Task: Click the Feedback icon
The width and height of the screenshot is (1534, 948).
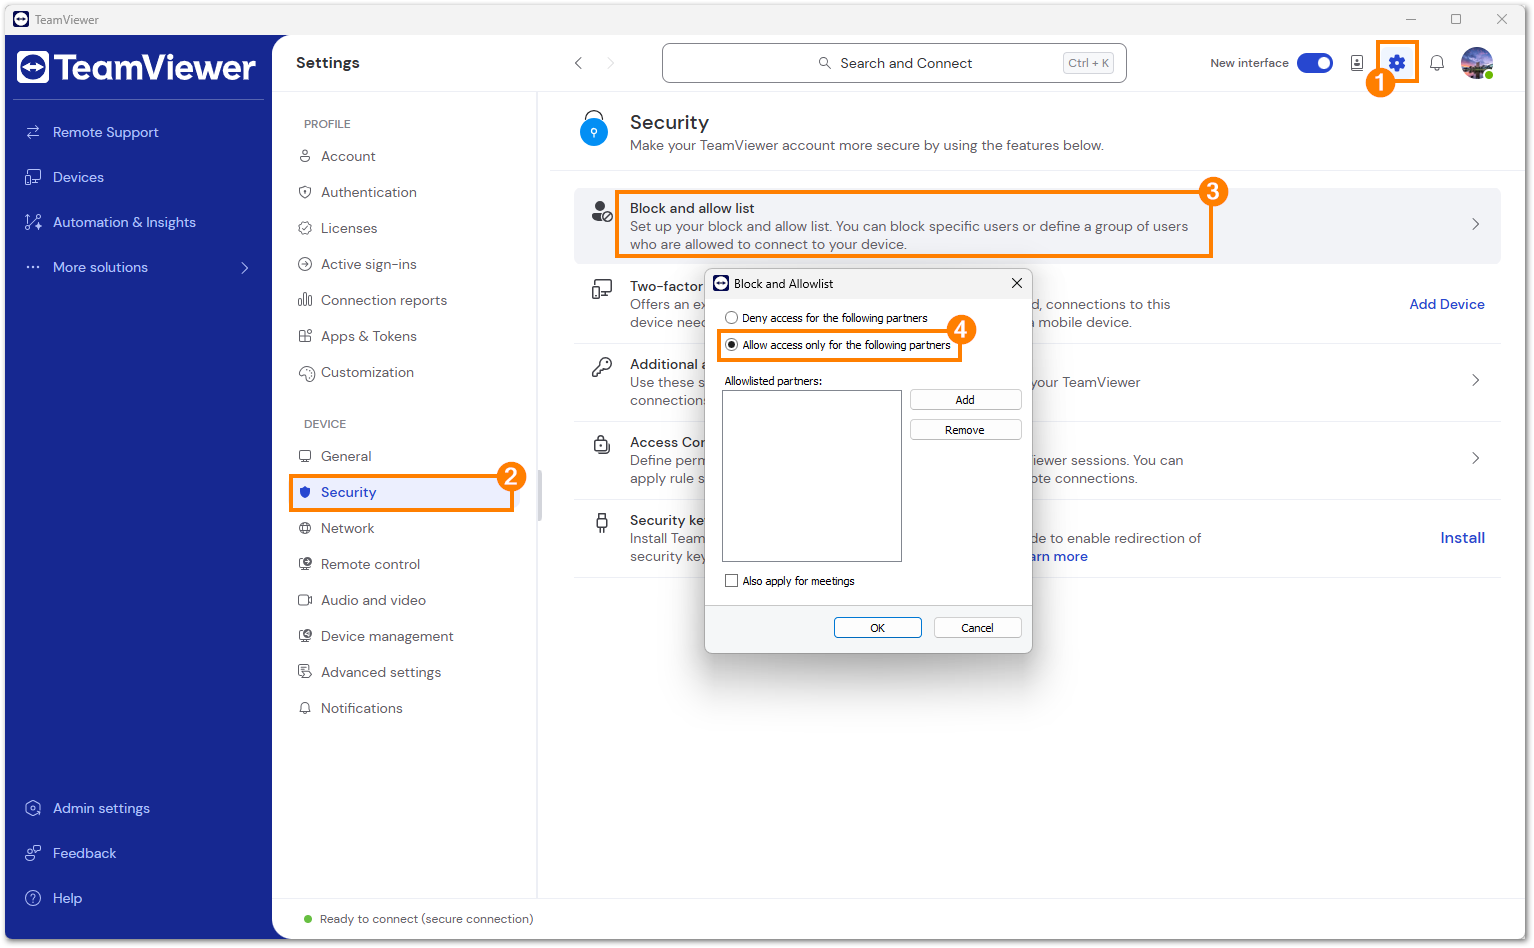Action: coord(33,853)
